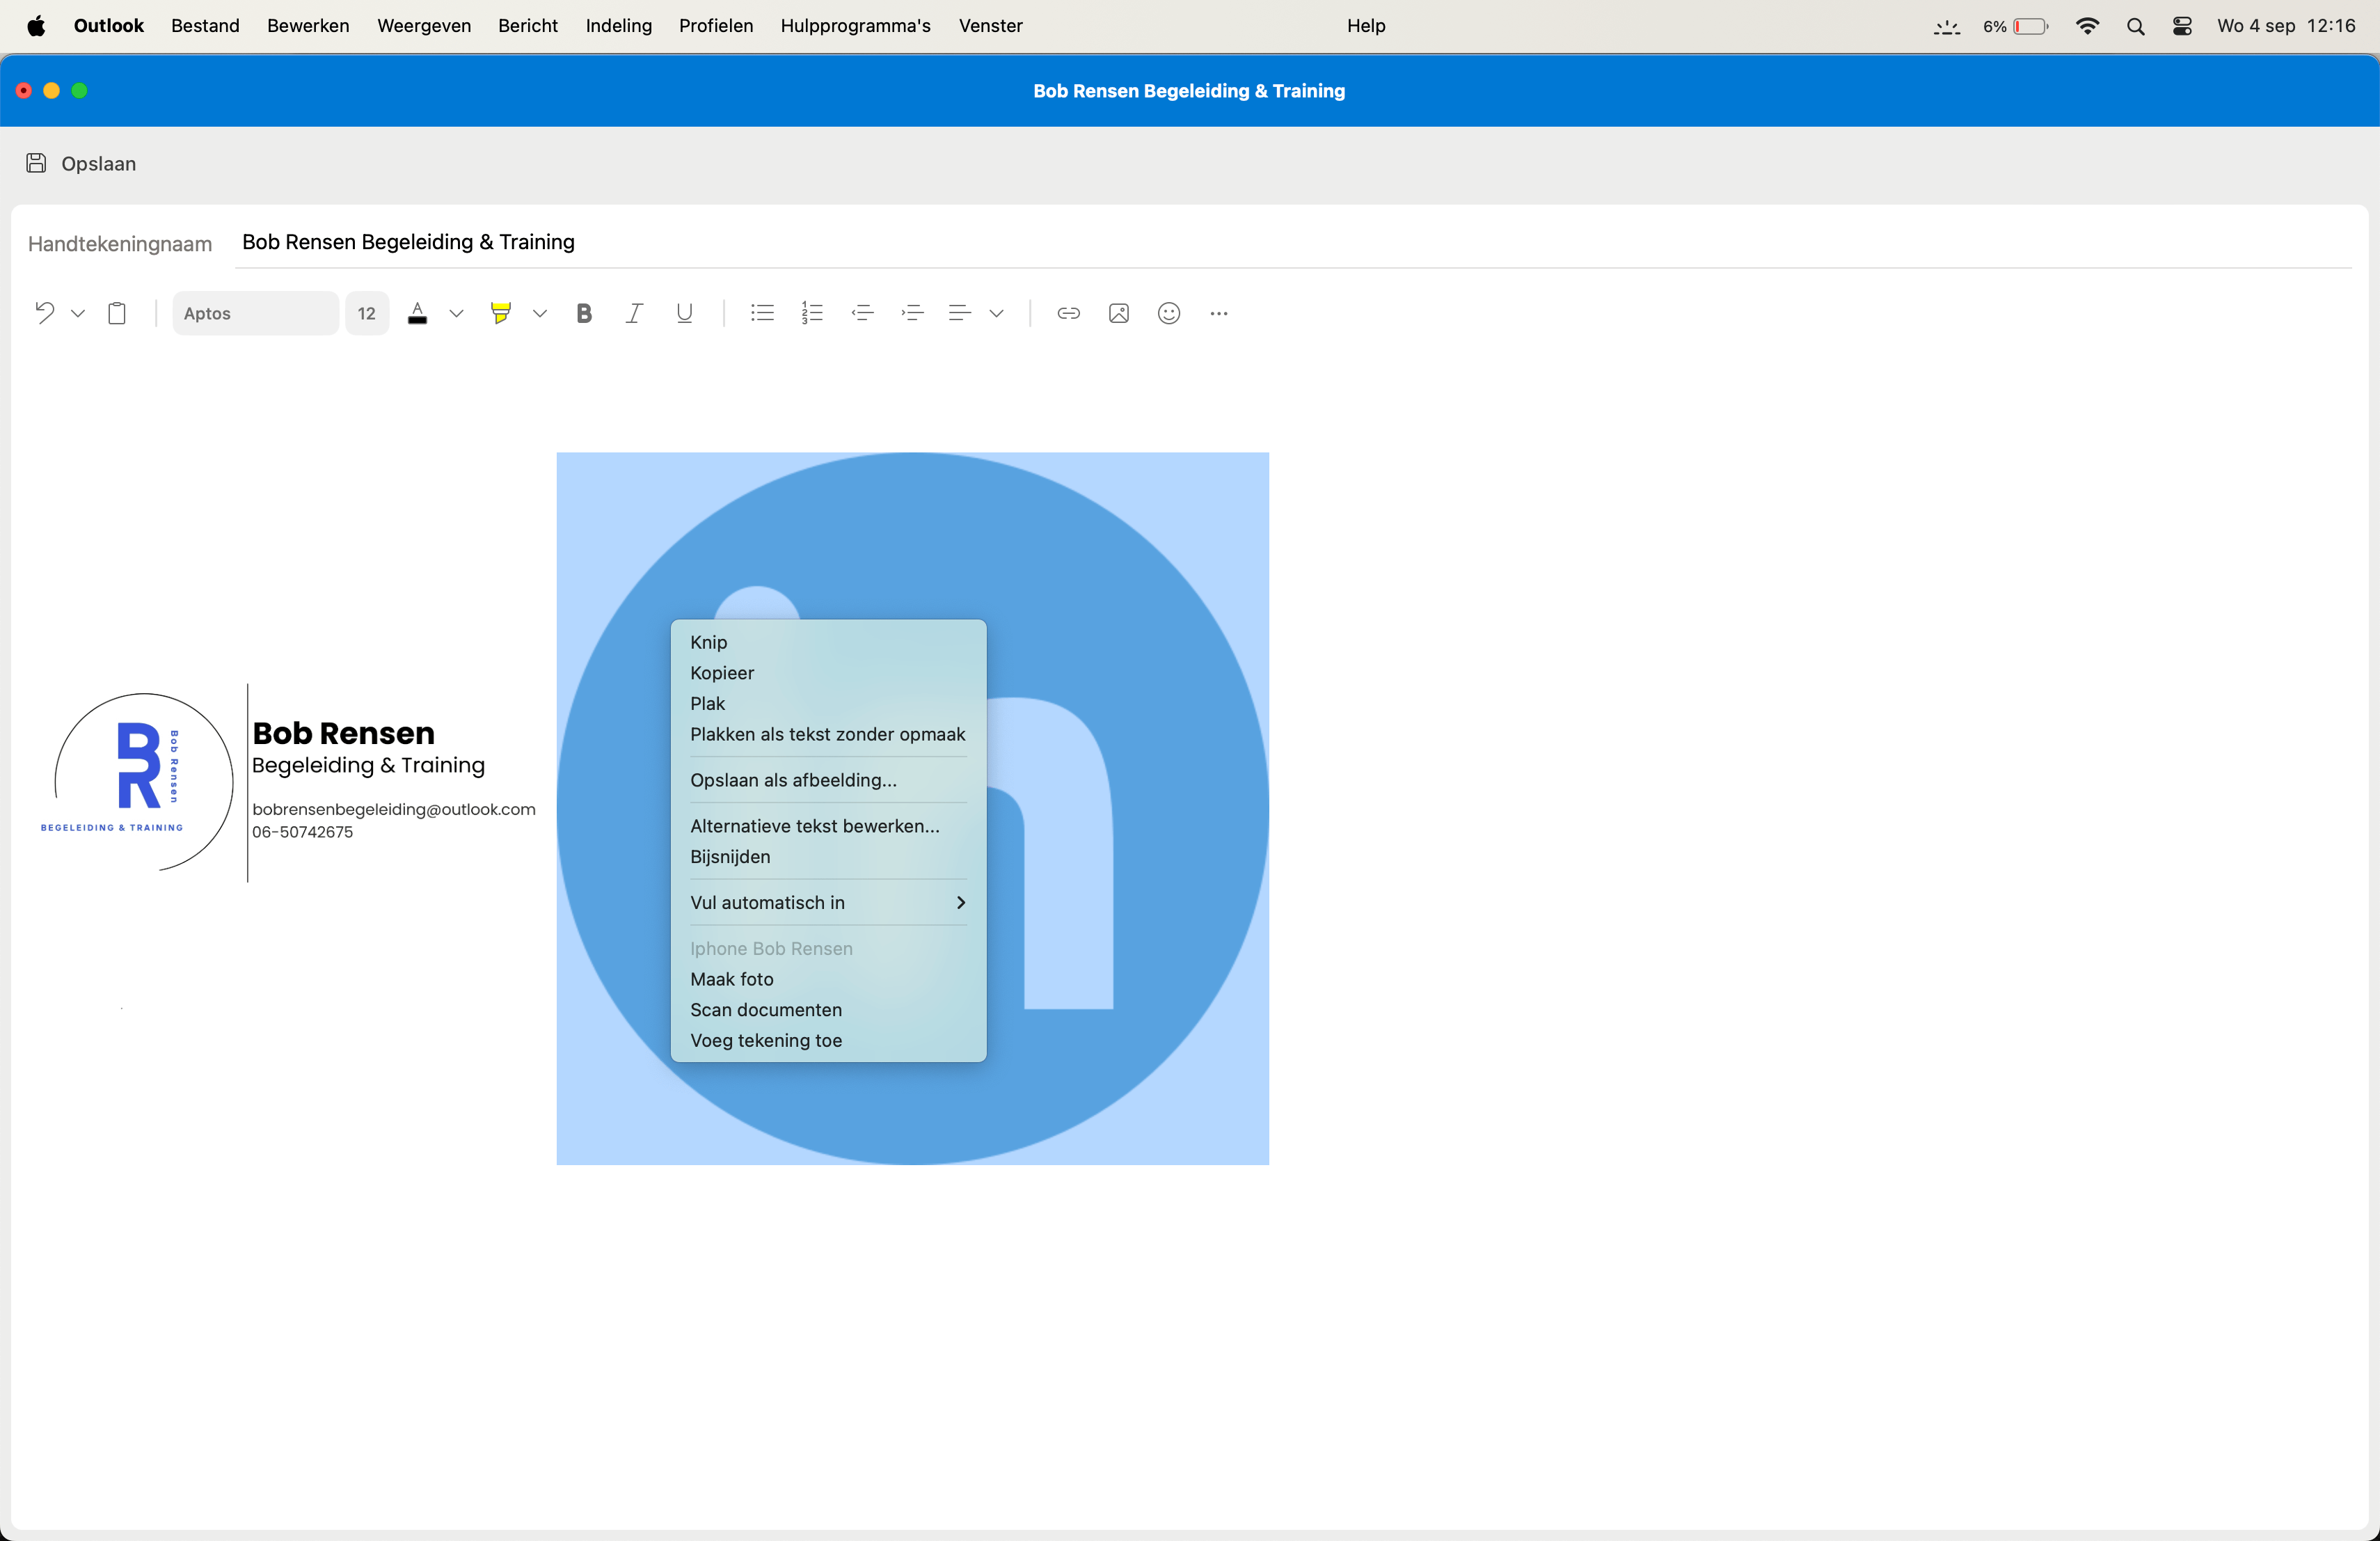Undo the last edit
The width and height of the screenshot is (2380, 1541).
point(44,313)
